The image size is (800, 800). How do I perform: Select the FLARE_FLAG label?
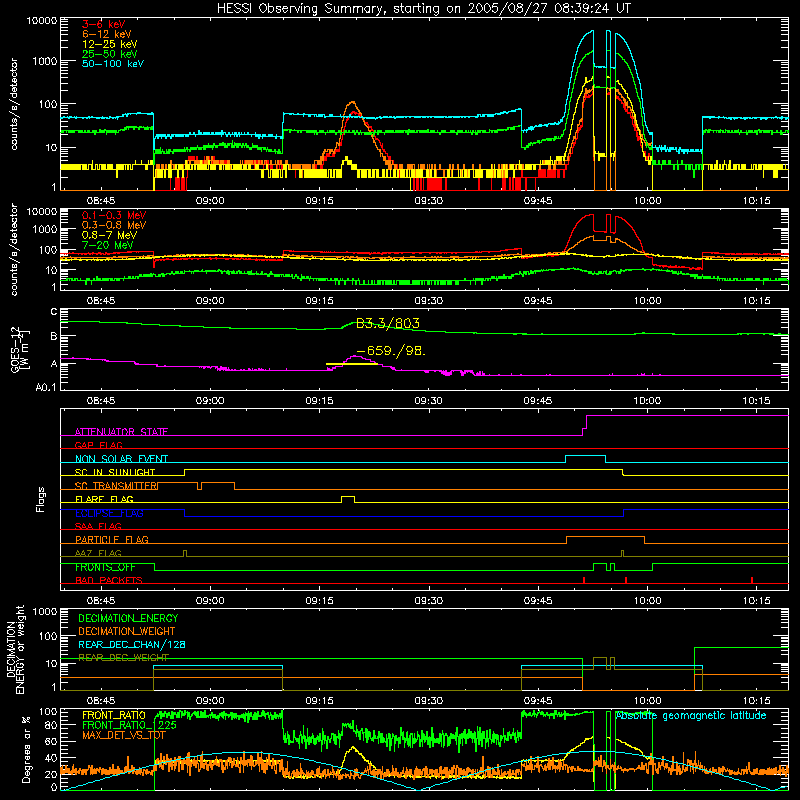(x=104, y=499)
